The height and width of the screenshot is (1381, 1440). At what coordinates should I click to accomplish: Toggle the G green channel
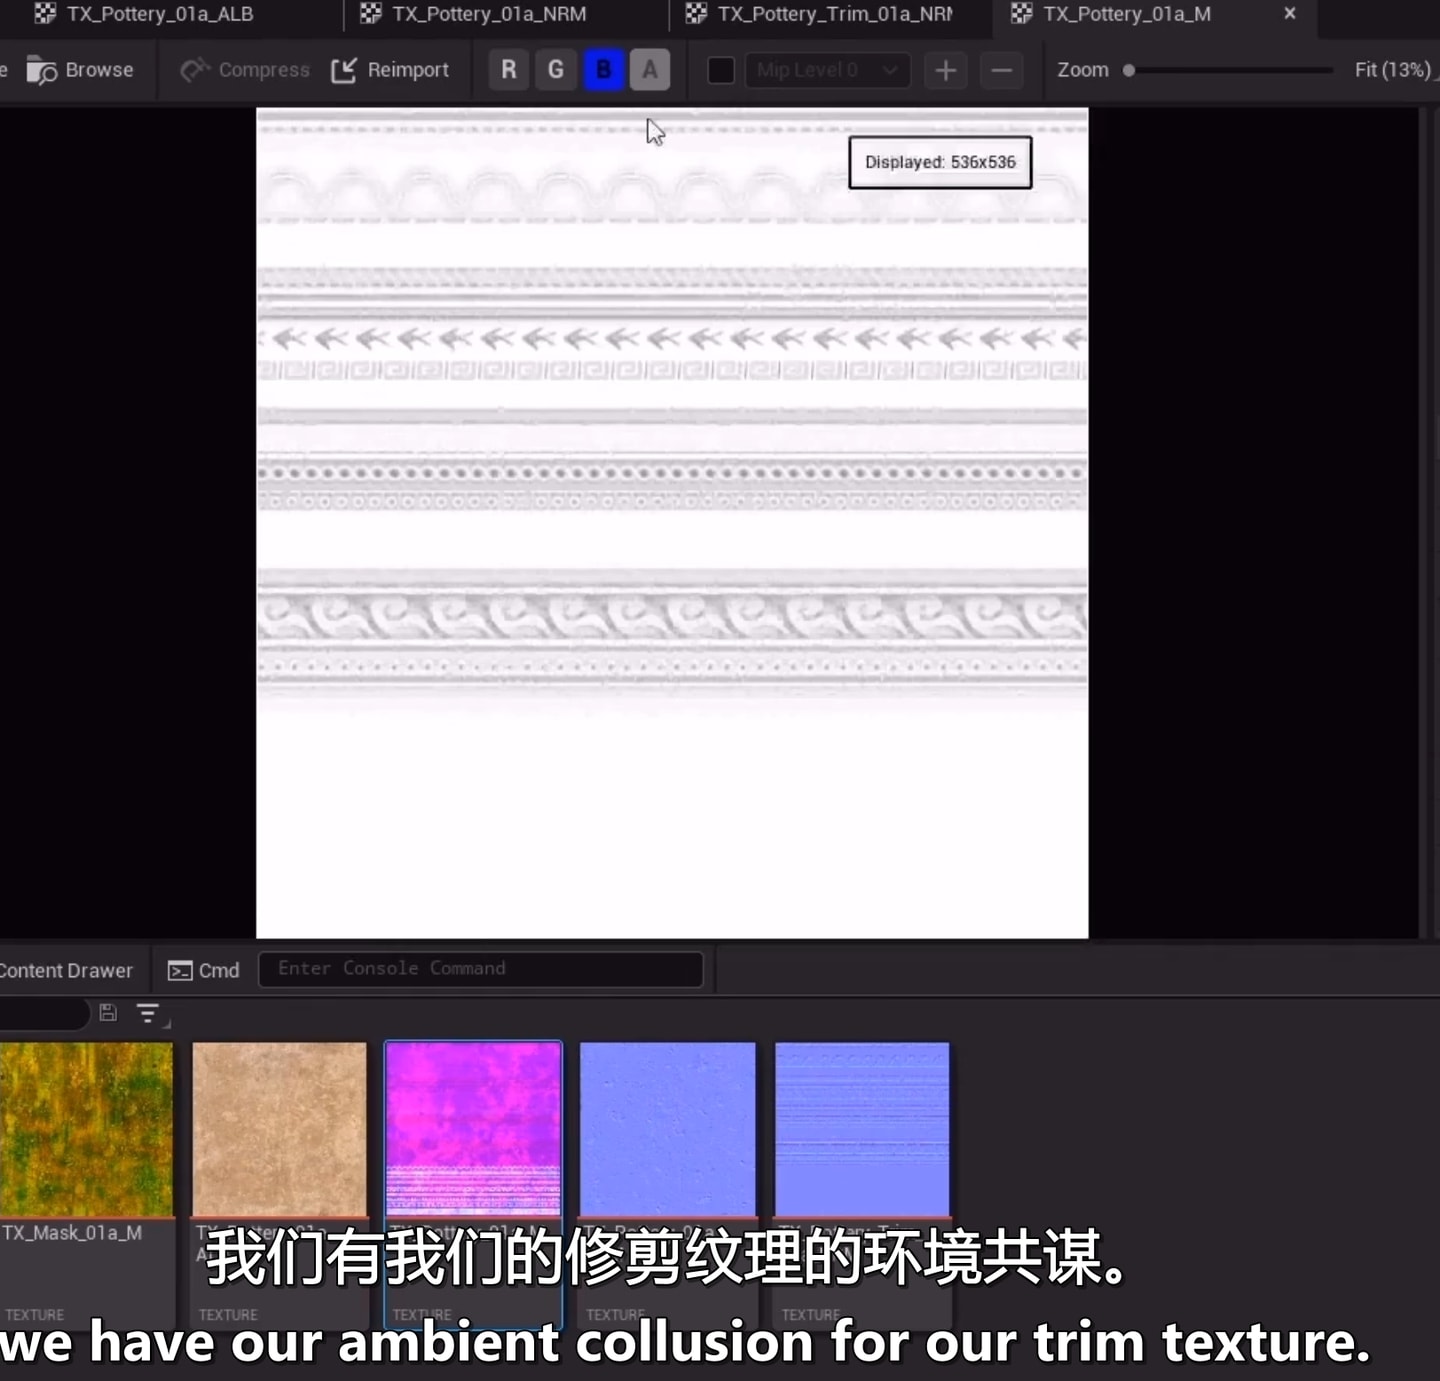pyautogui.click(x=556, y=70)
